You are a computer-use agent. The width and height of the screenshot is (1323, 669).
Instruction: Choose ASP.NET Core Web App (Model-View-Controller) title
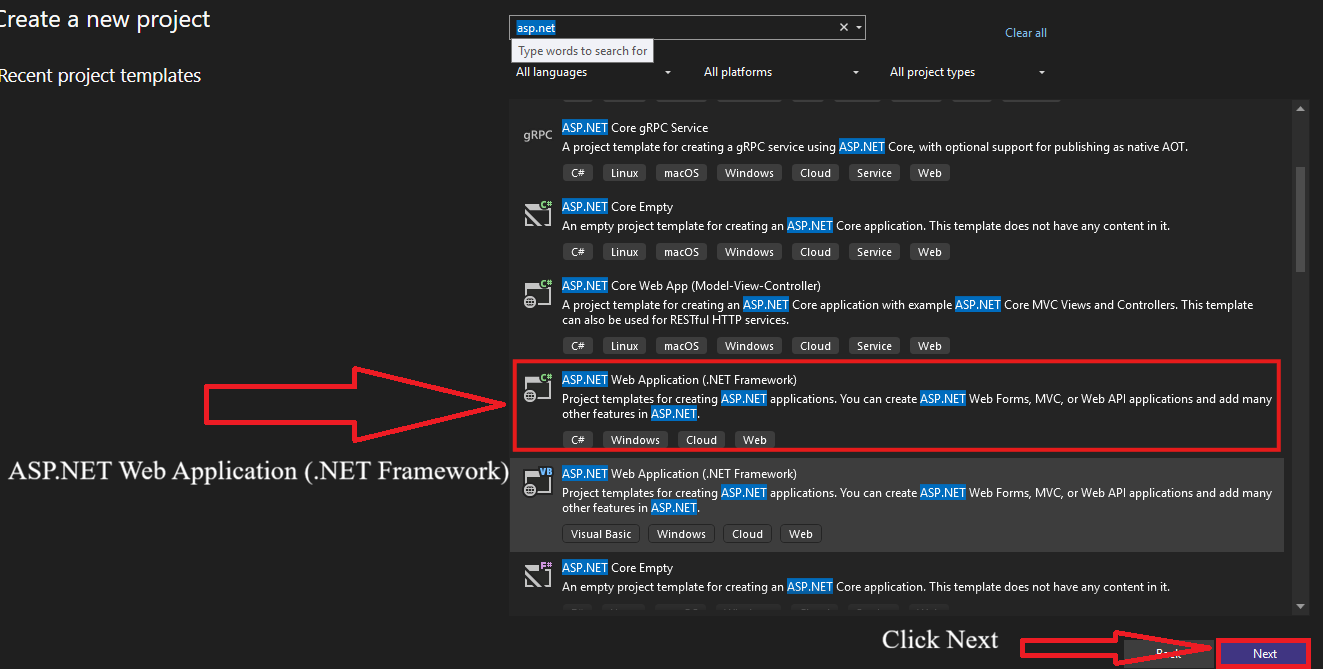coord(691,286)
